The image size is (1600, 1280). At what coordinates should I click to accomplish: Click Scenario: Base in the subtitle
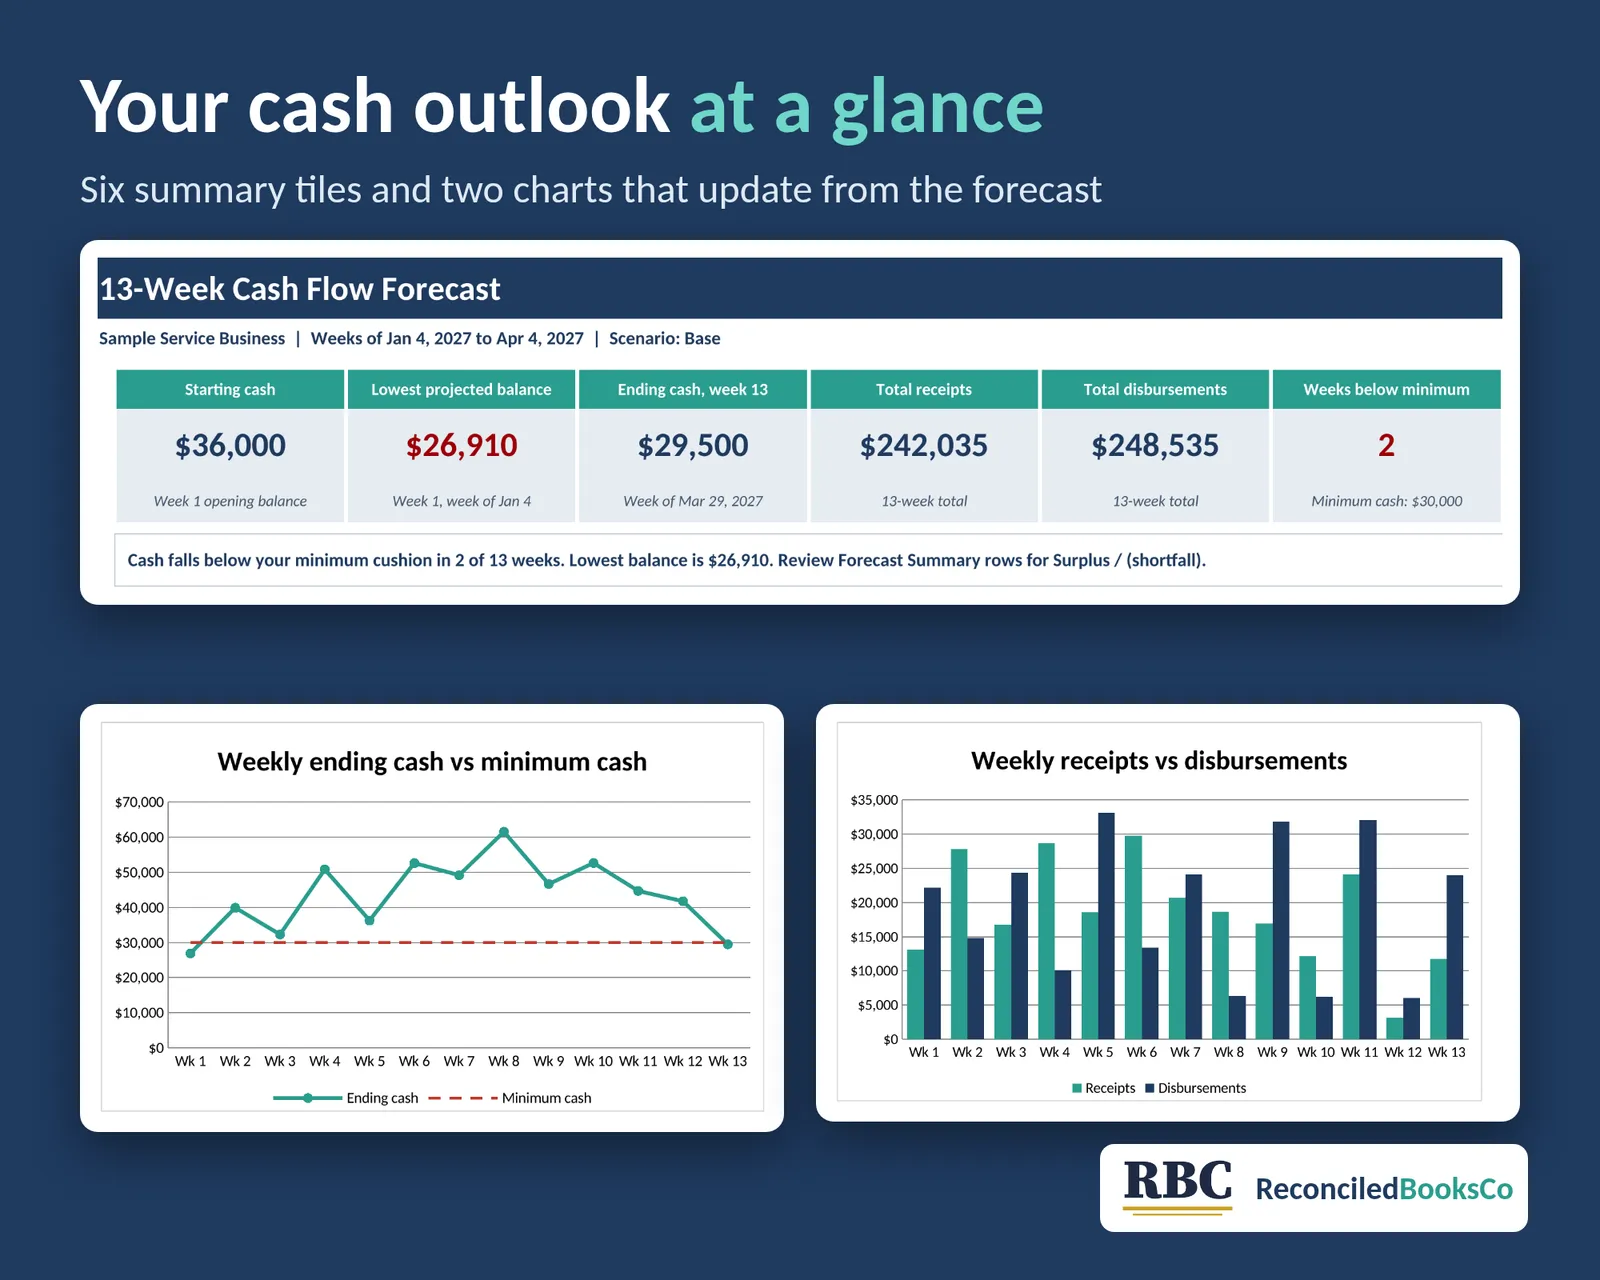point(664,338)
